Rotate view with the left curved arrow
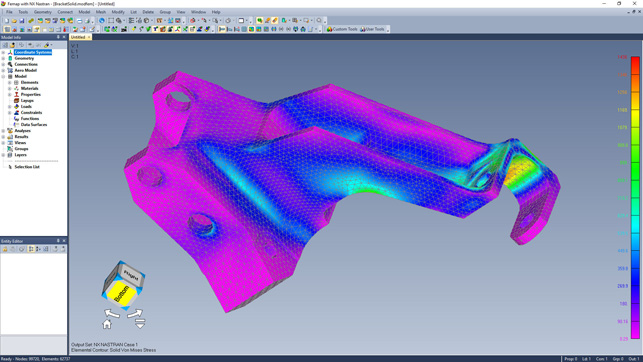Image resolution: width=643 pixels, height=362 pixels. click(x=112, y=314)
